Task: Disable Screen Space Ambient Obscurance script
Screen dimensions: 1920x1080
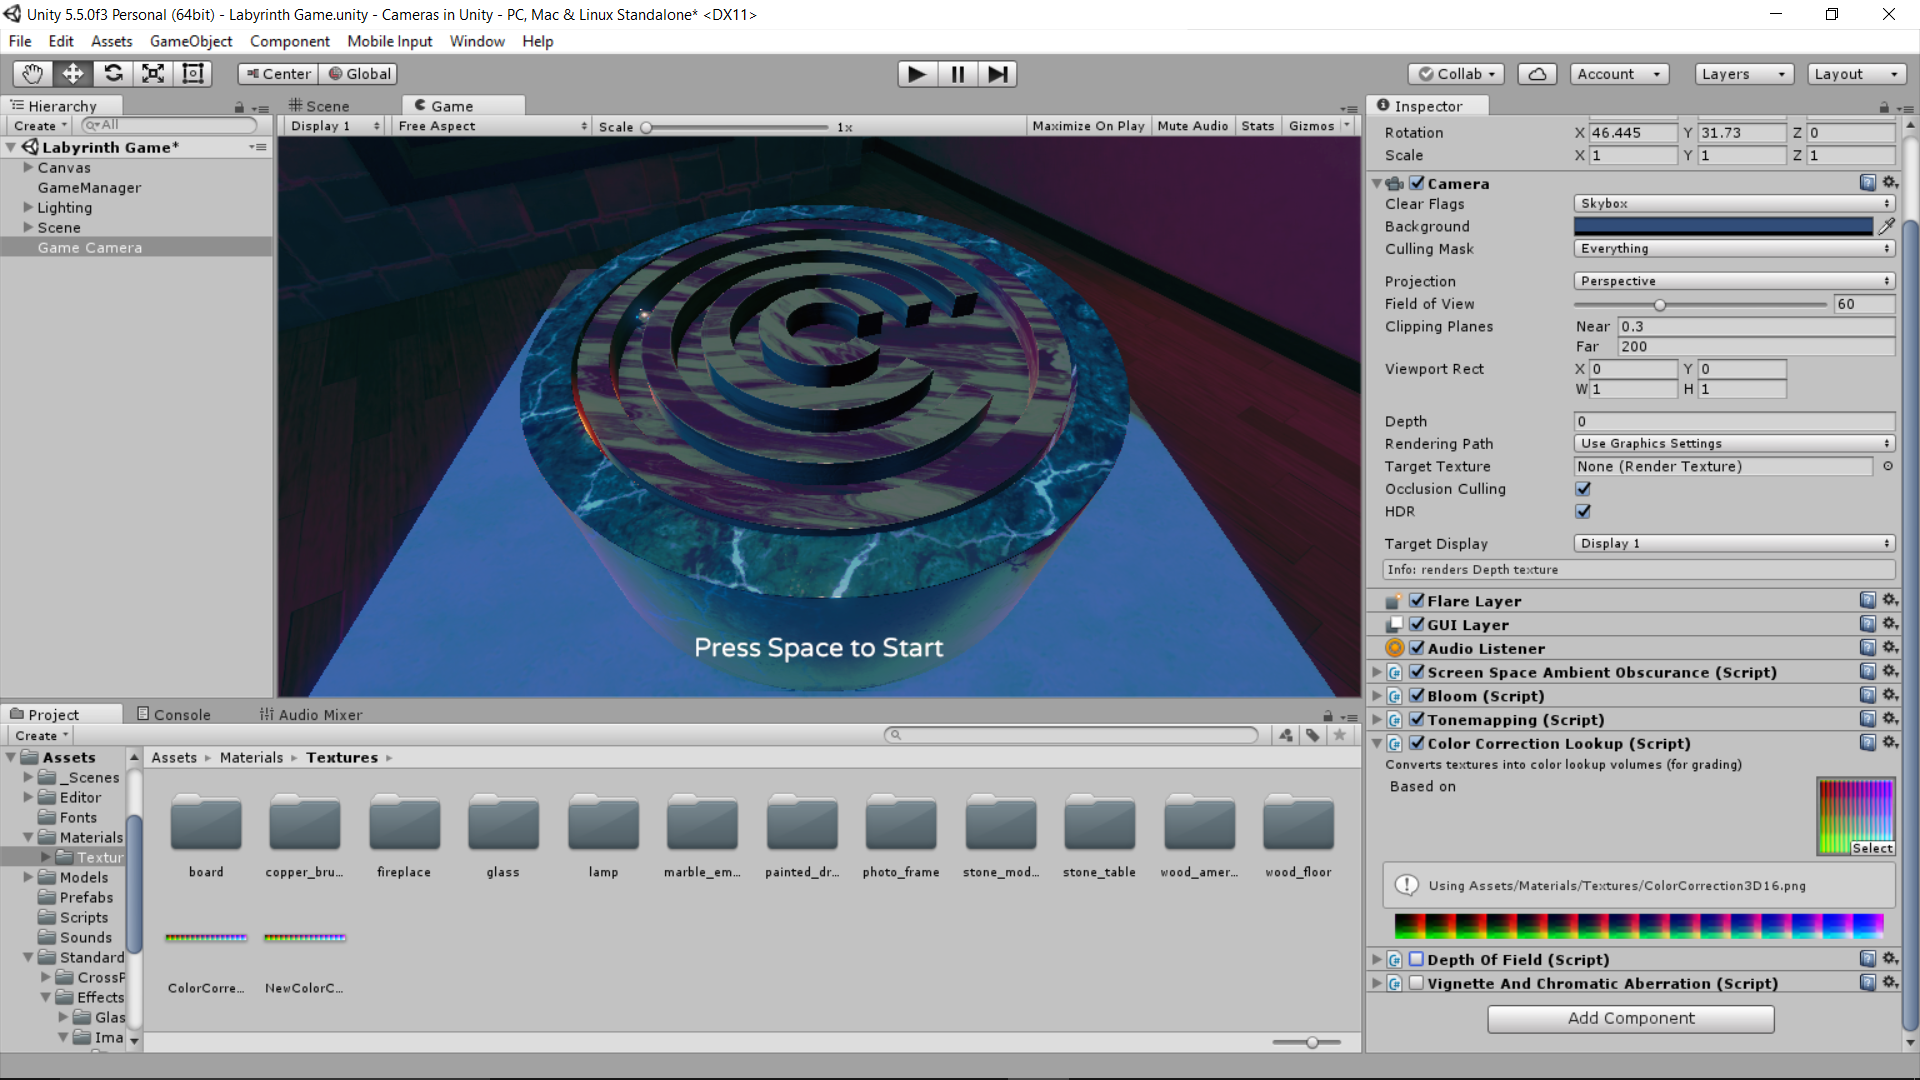Action: pyautogui.click(x=1417, y=672)
